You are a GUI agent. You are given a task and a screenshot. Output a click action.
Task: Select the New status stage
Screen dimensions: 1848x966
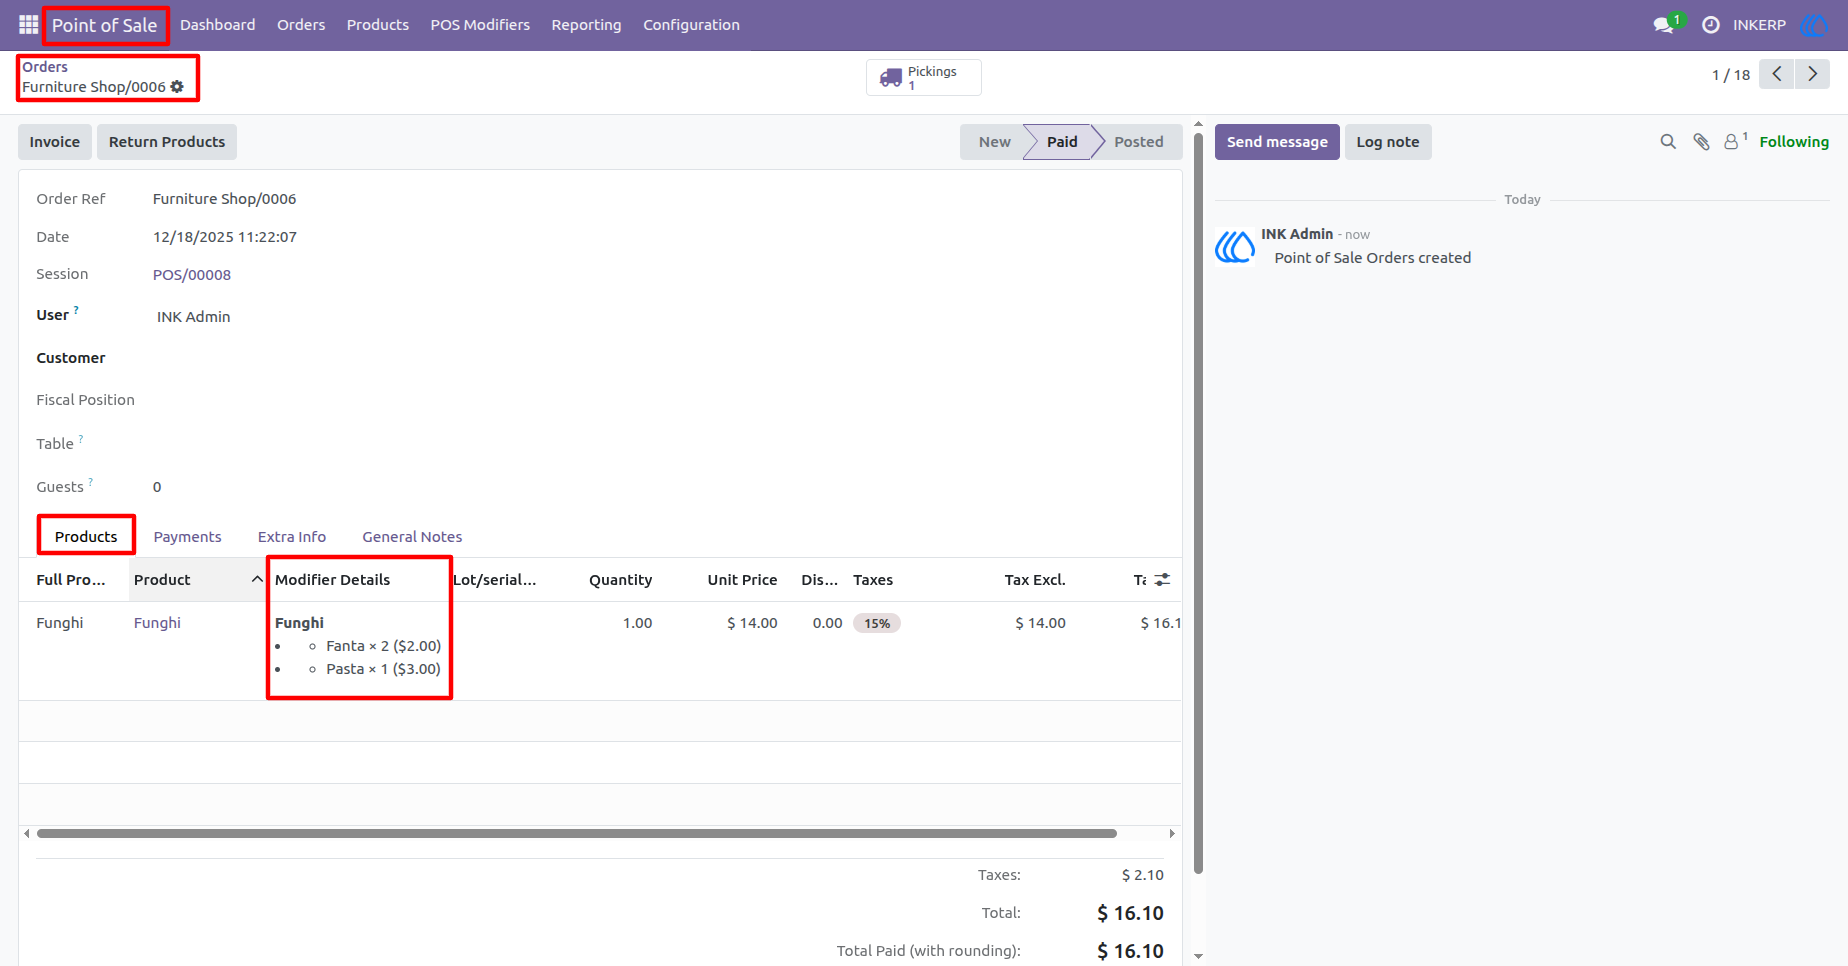[995, 142]
